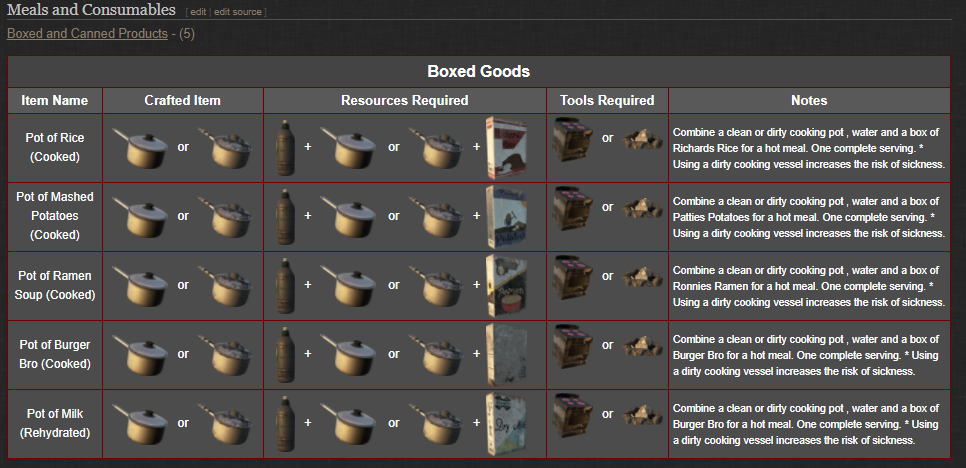Click the Patties Potatoes notes text
The image size is (966, 468).
809,217
